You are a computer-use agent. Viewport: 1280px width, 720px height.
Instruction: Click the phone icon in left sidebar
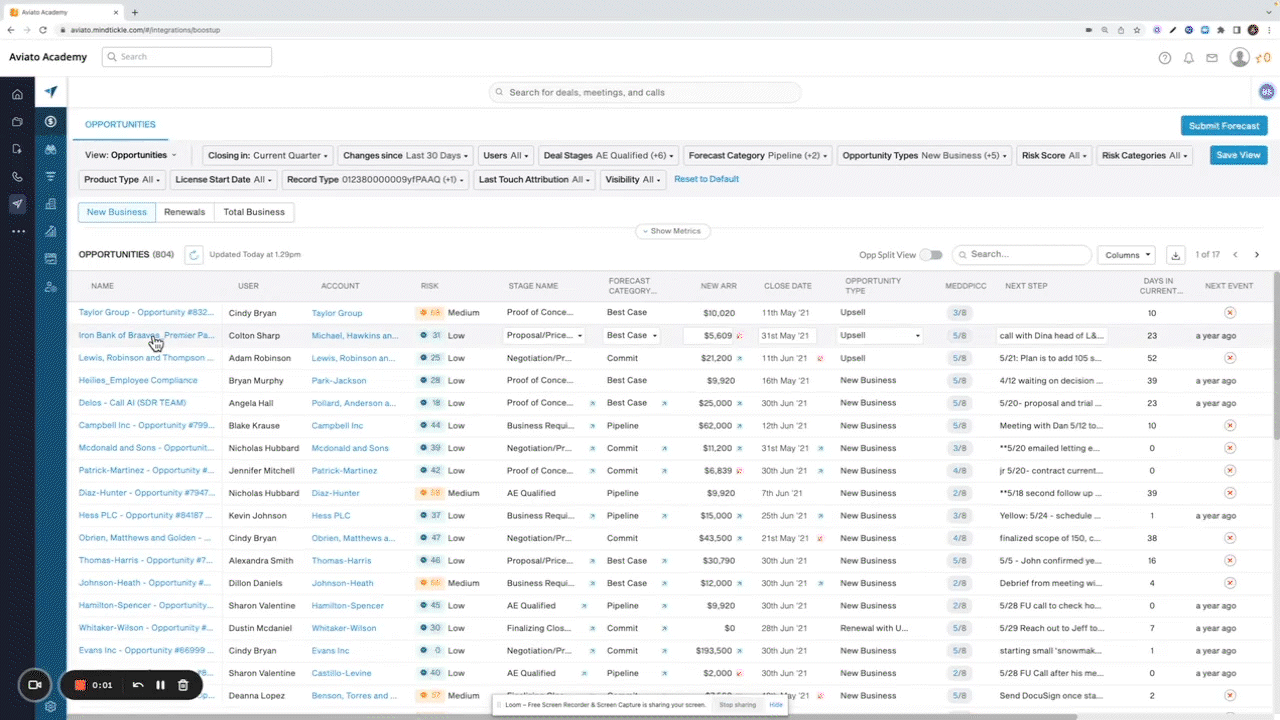click(17, 177)
